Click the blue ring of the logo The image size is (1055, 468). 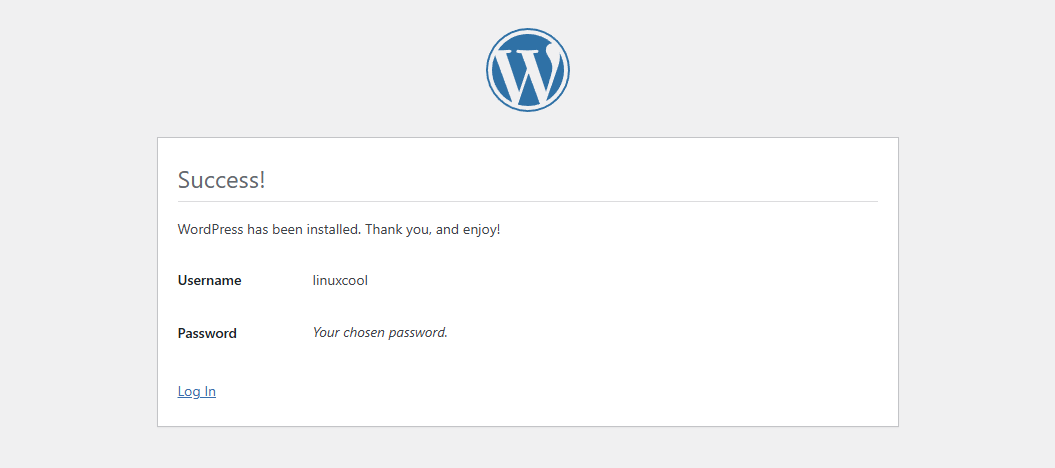[490, 70]
